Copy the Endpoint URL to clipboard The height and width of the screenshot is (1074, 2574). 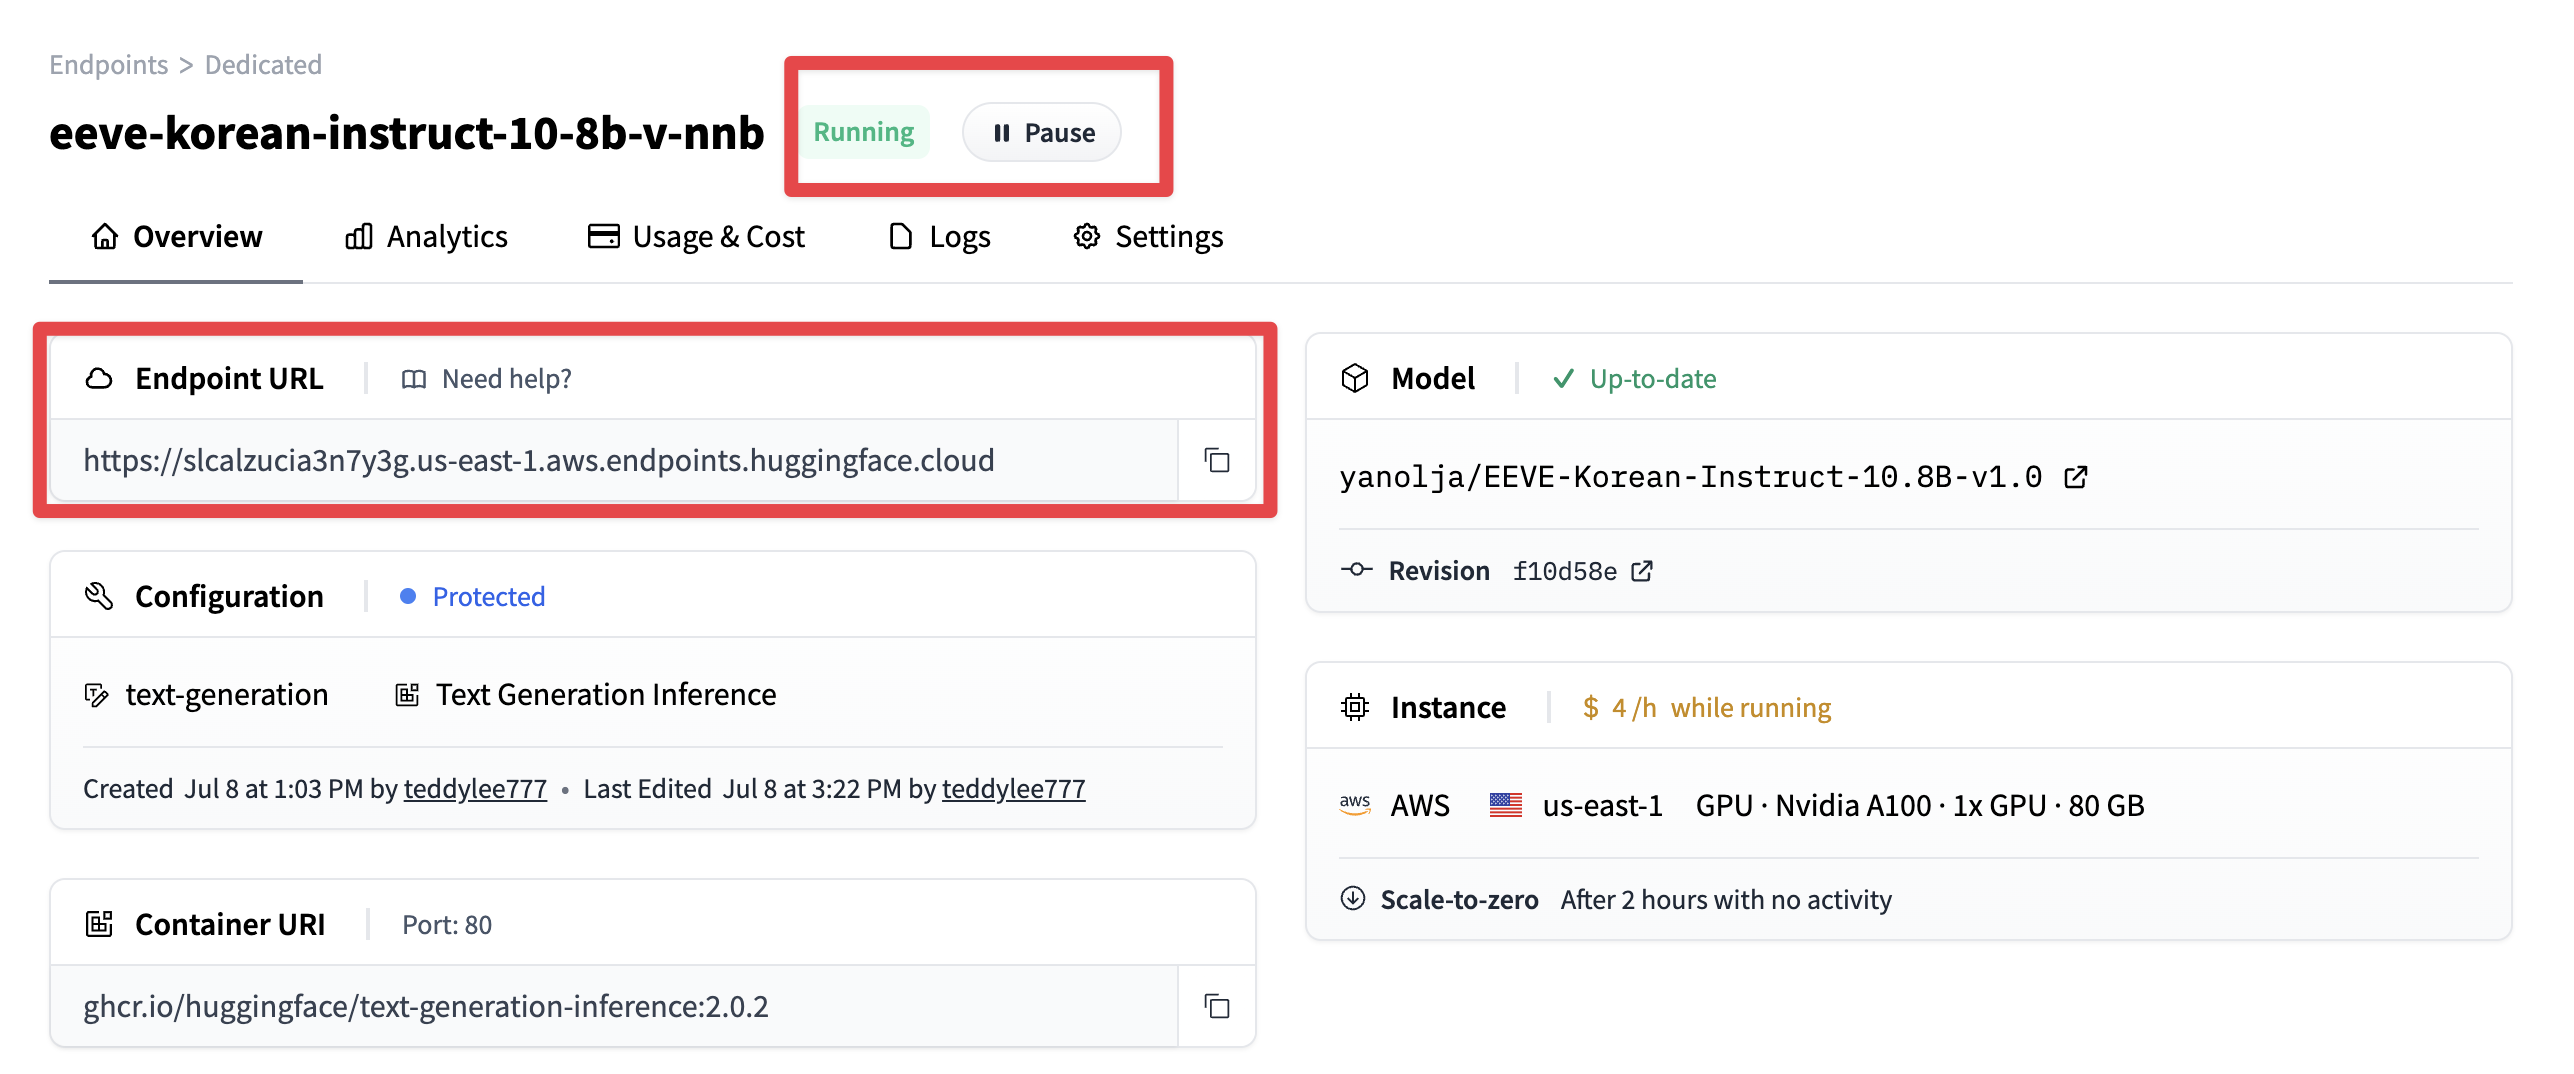click(1216, 460)
